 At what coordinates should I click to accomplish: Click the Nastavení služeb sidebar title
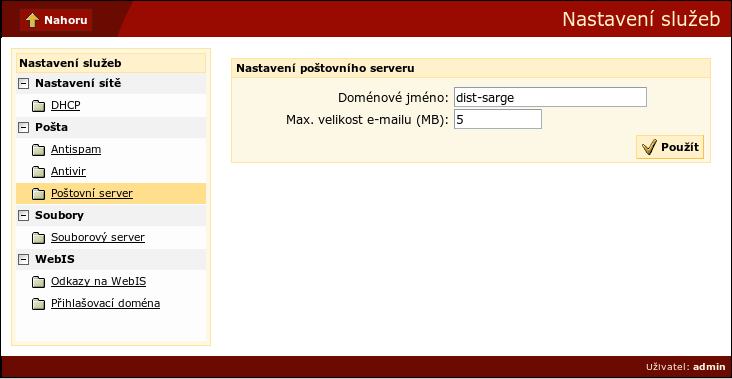pos(70,63)
